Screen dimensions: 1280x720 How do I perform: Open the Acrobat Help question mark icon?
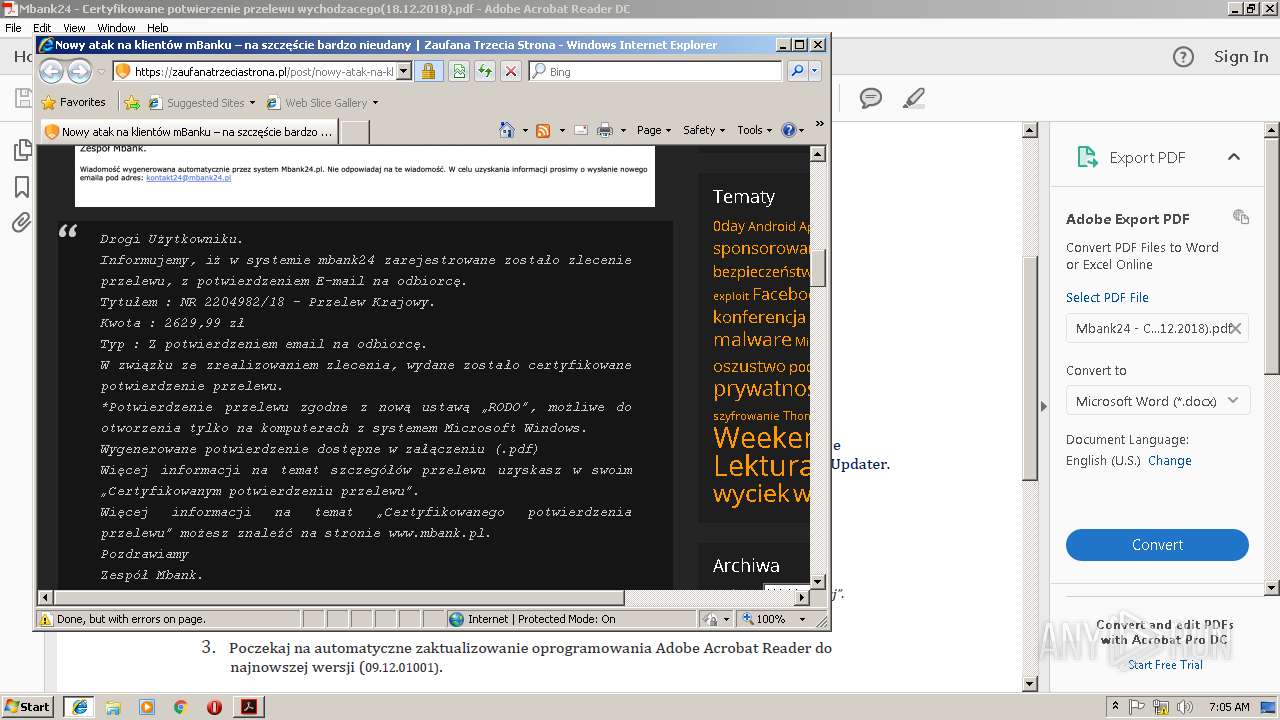coord(1183,57)
